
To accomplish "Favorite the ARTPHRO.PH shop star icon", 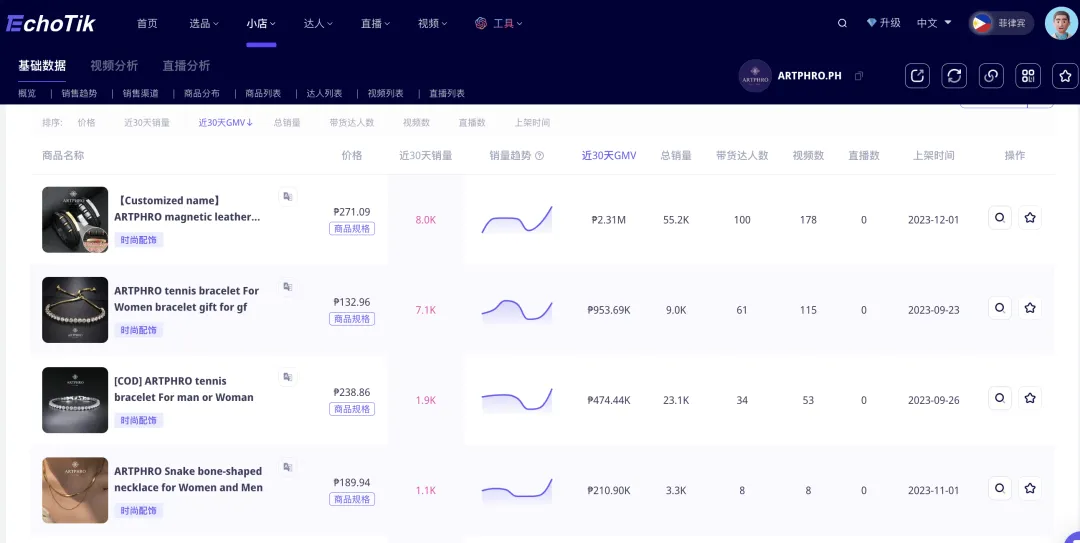I will point(1065,76).
